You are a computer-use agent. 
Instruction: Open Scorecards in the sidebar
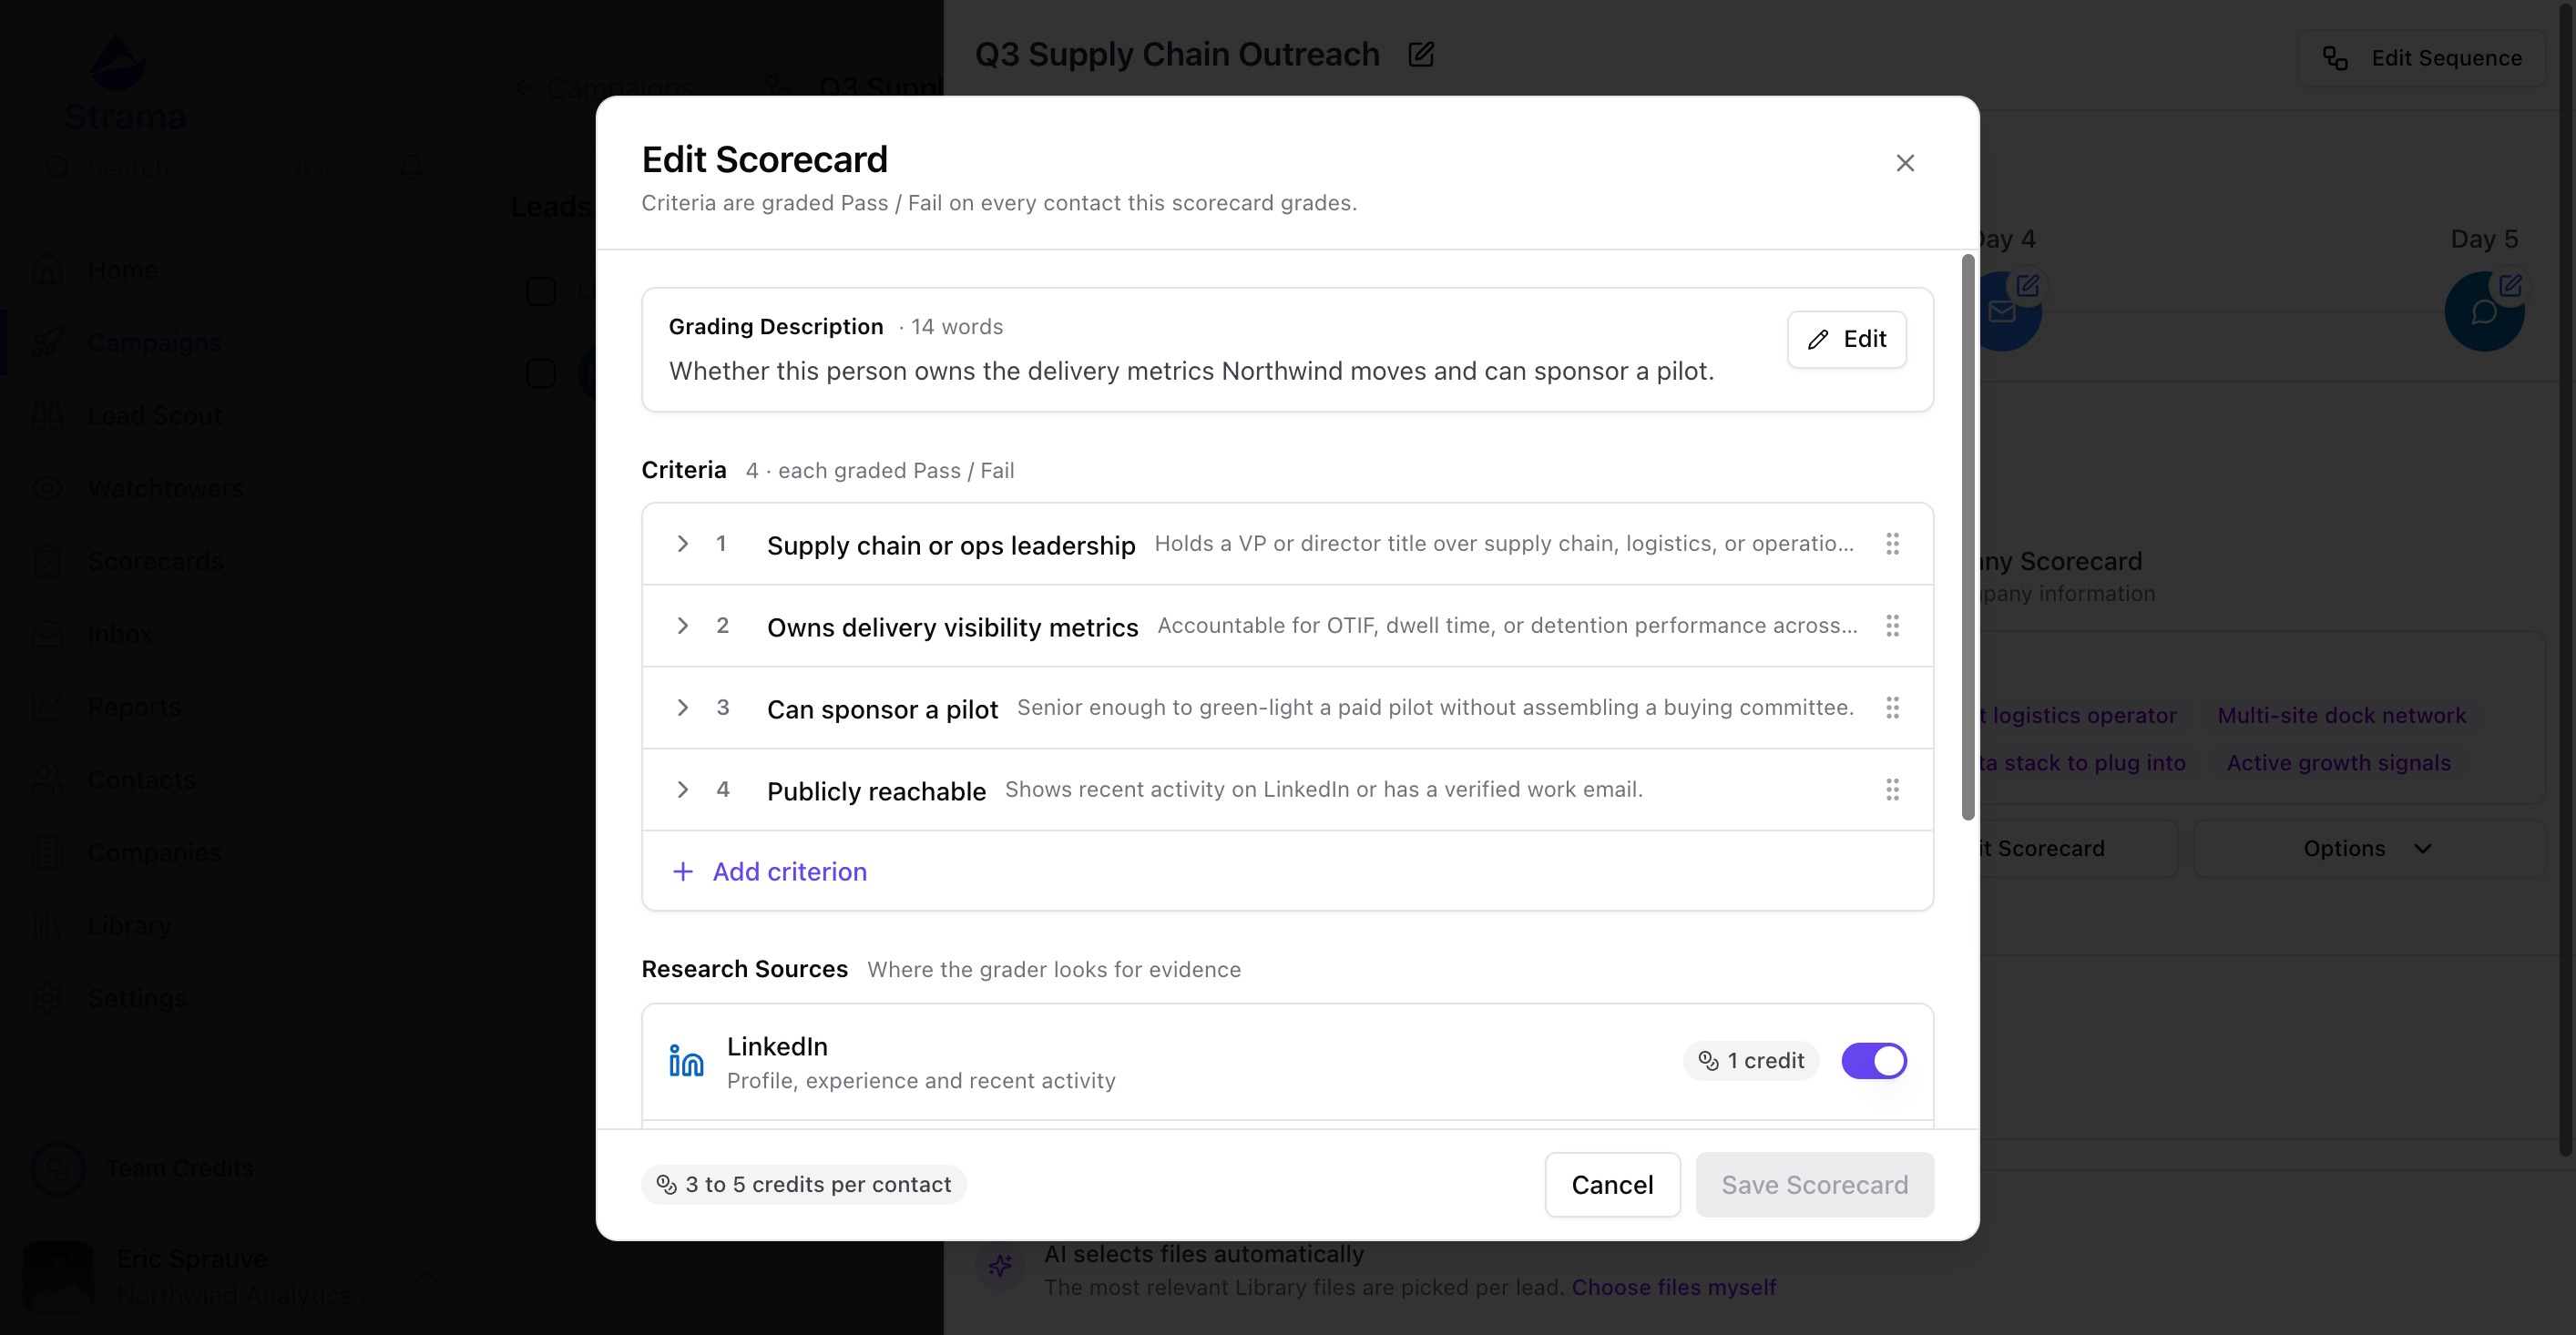(x=155, y=561)
